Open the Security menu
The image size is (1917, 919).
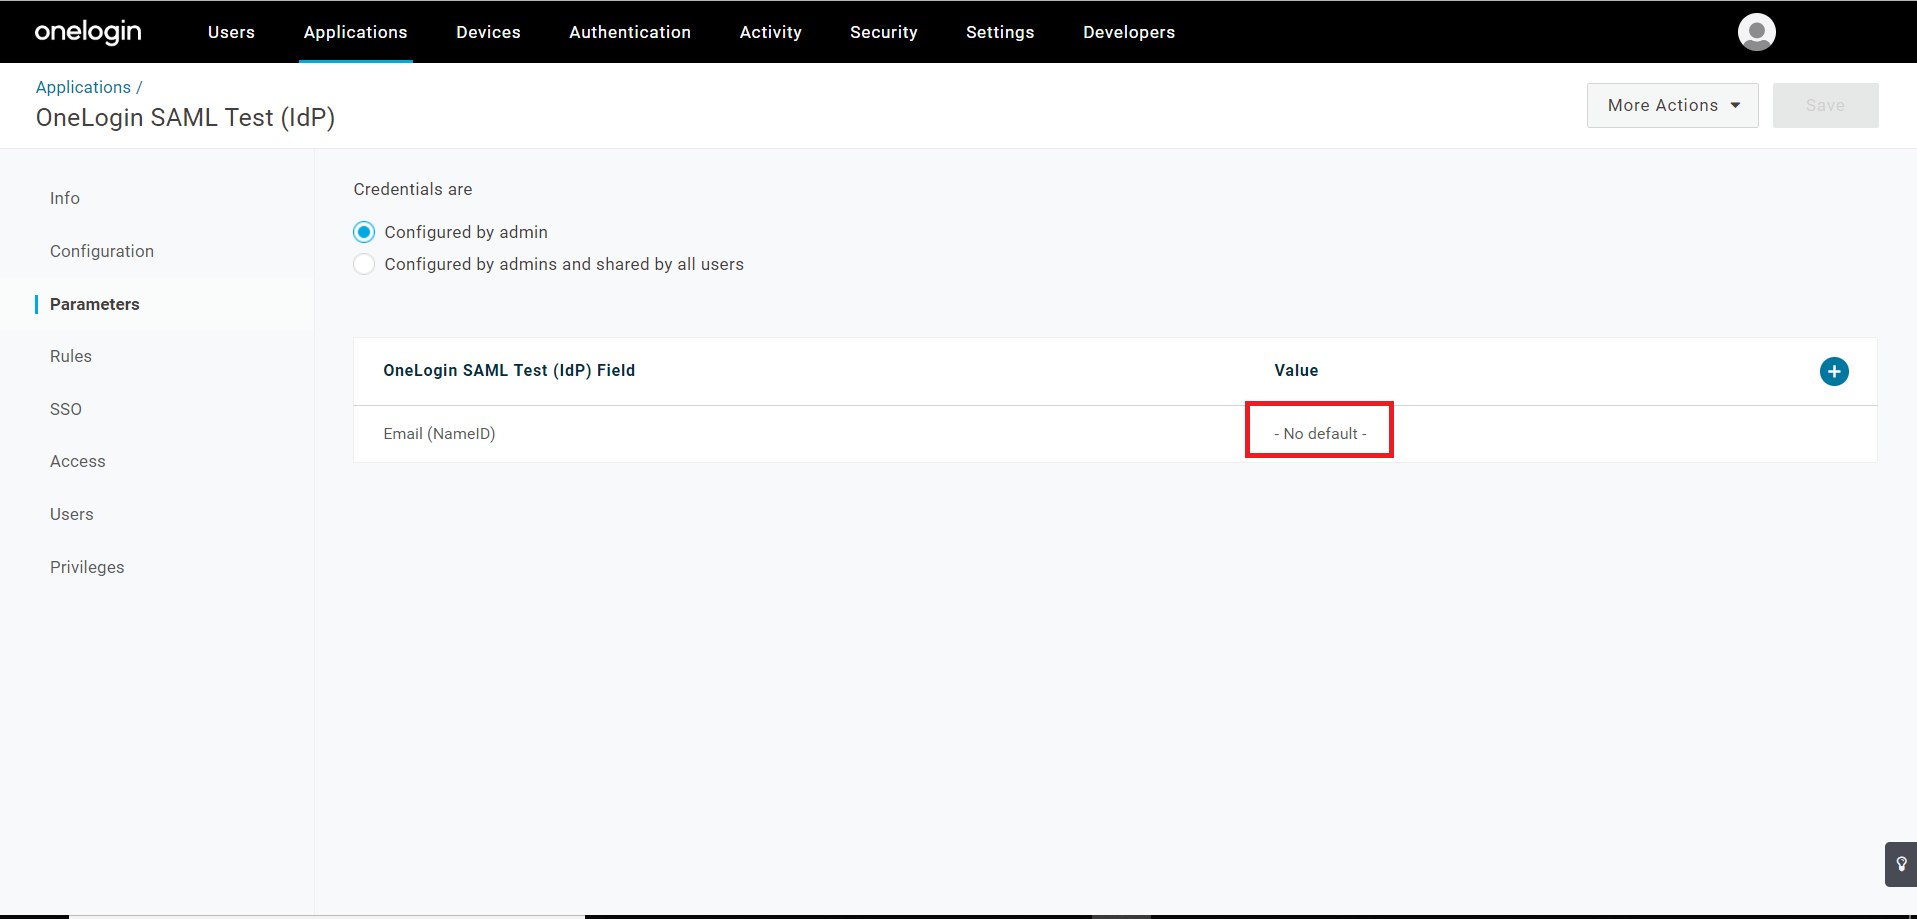[883, 32]
